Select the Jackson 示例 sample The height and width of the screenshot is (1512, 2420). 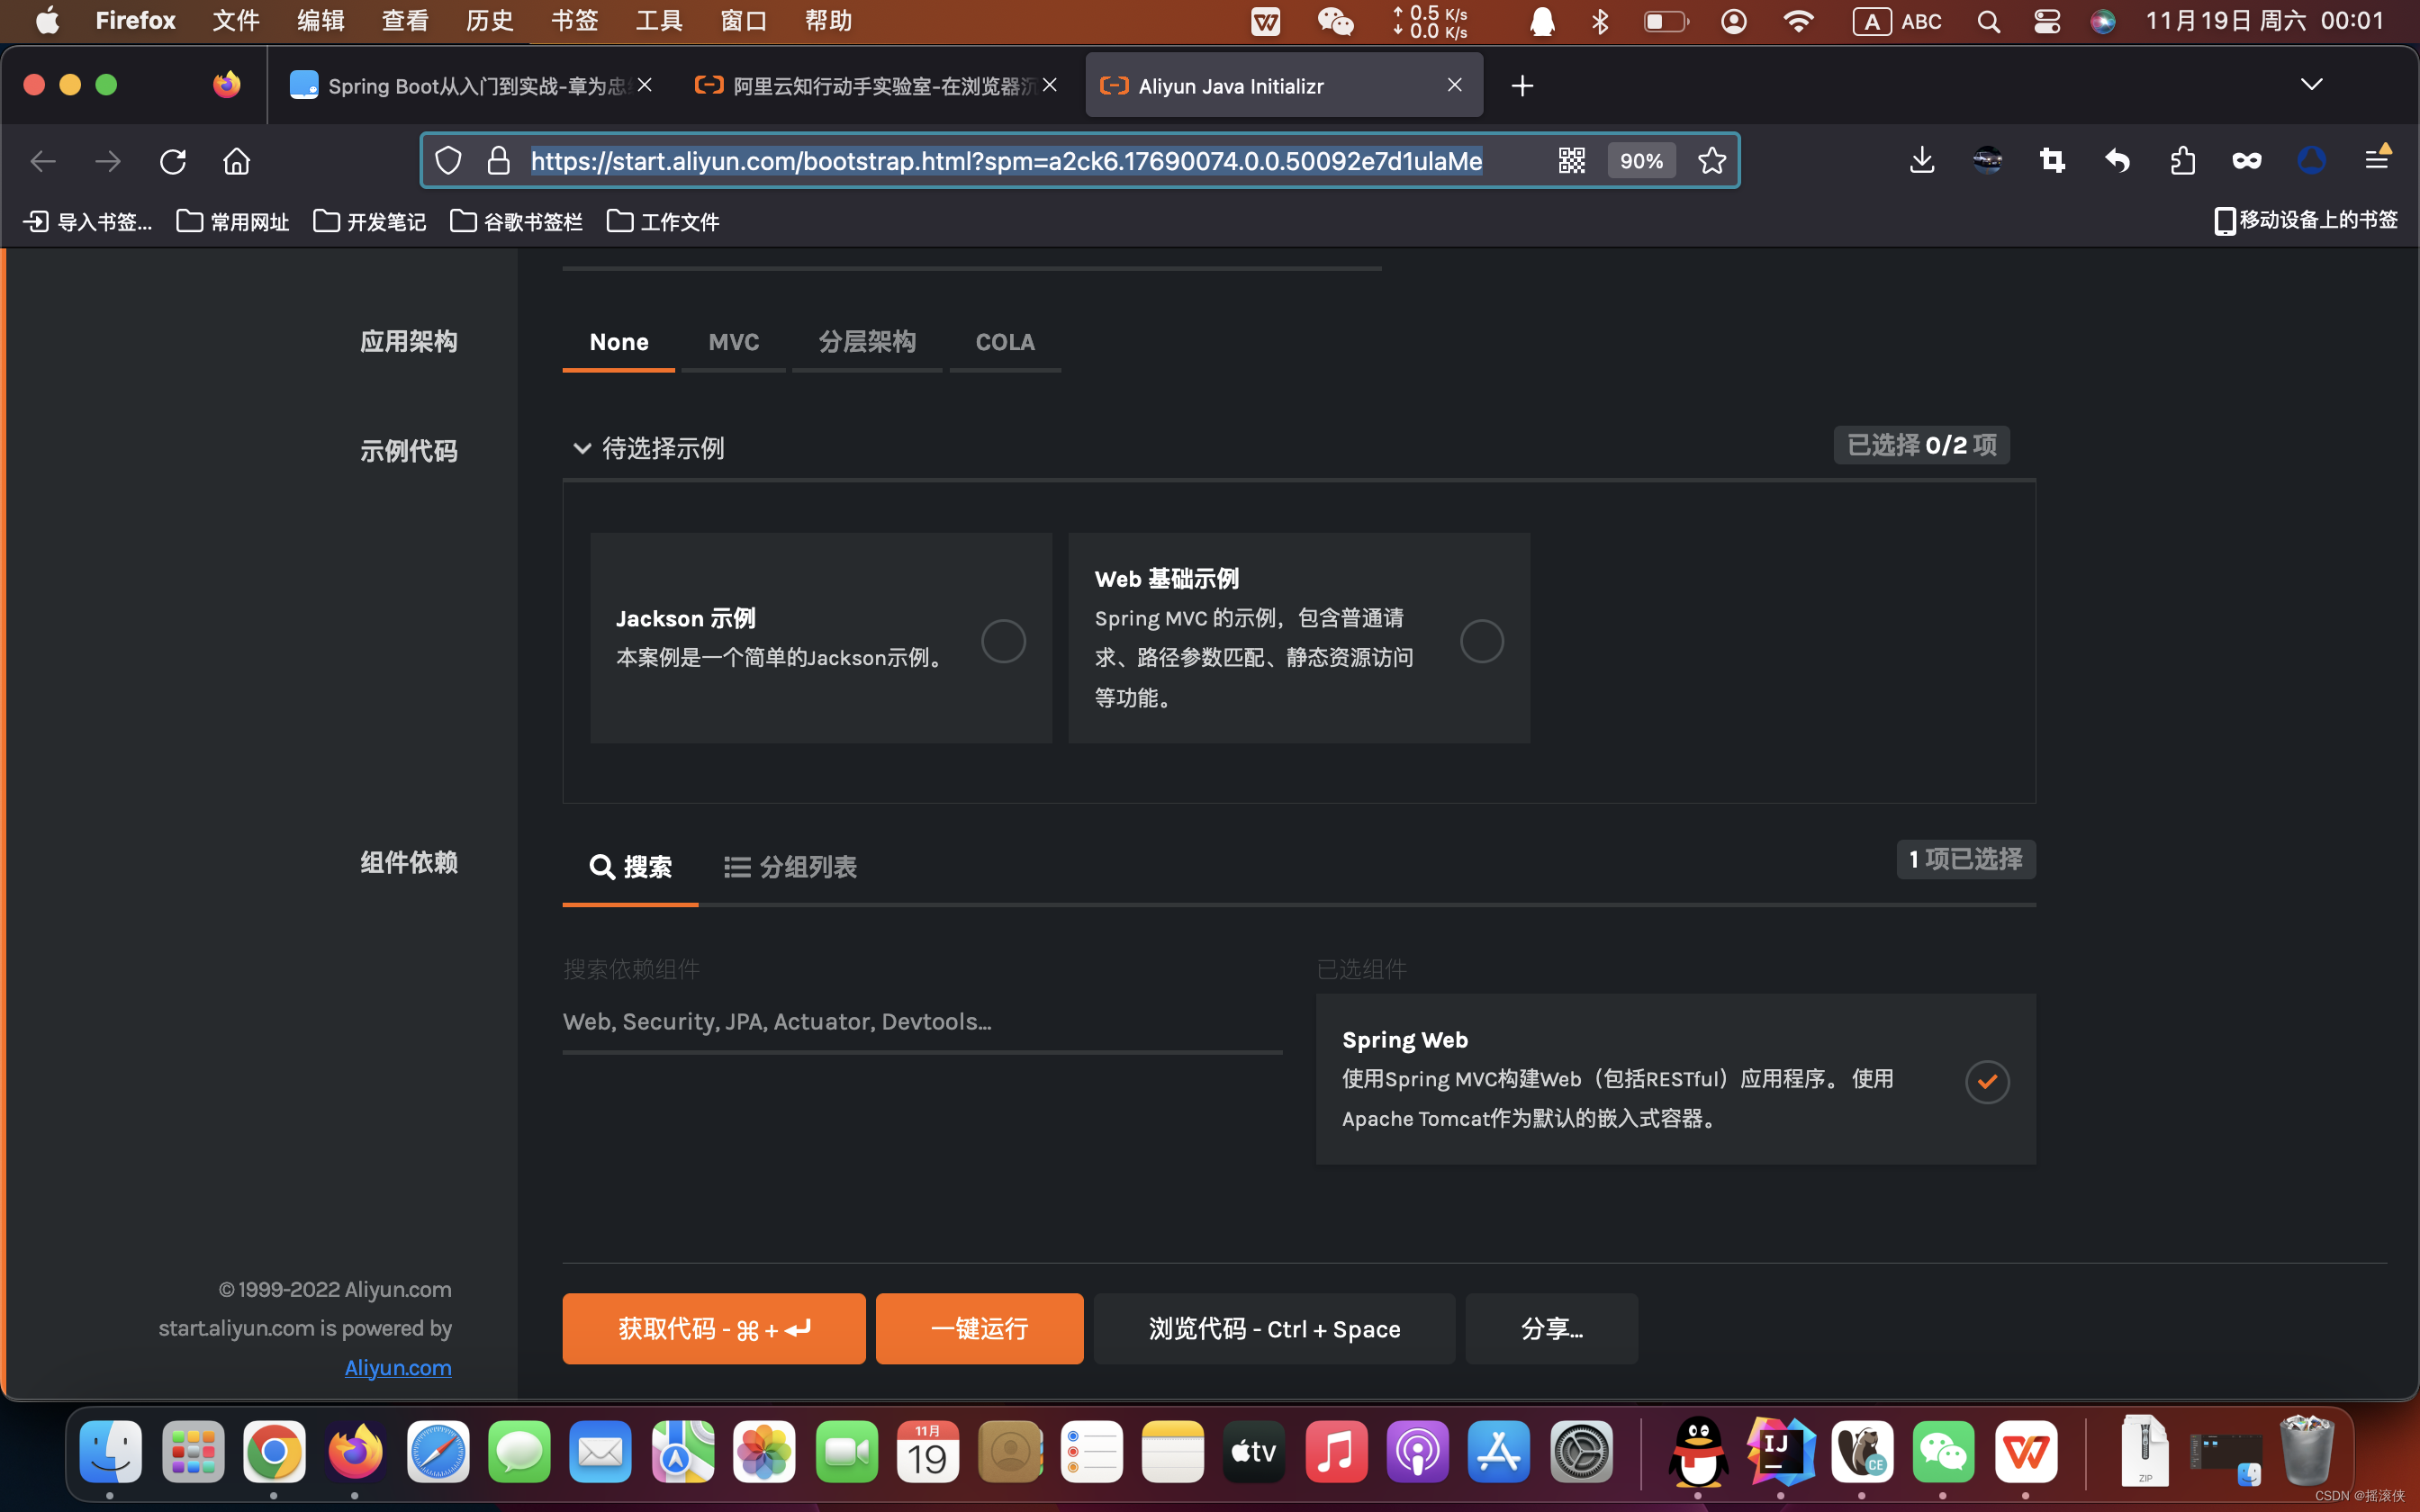[1003, 640]
